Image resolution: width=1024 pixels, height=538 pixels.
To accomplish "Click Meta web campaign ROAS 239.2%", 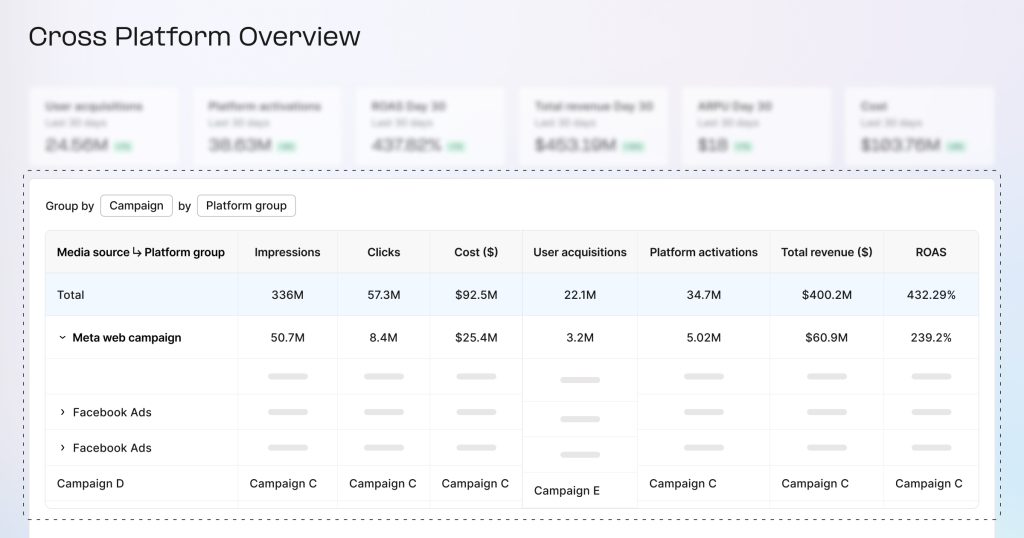I will coord(931,338).
